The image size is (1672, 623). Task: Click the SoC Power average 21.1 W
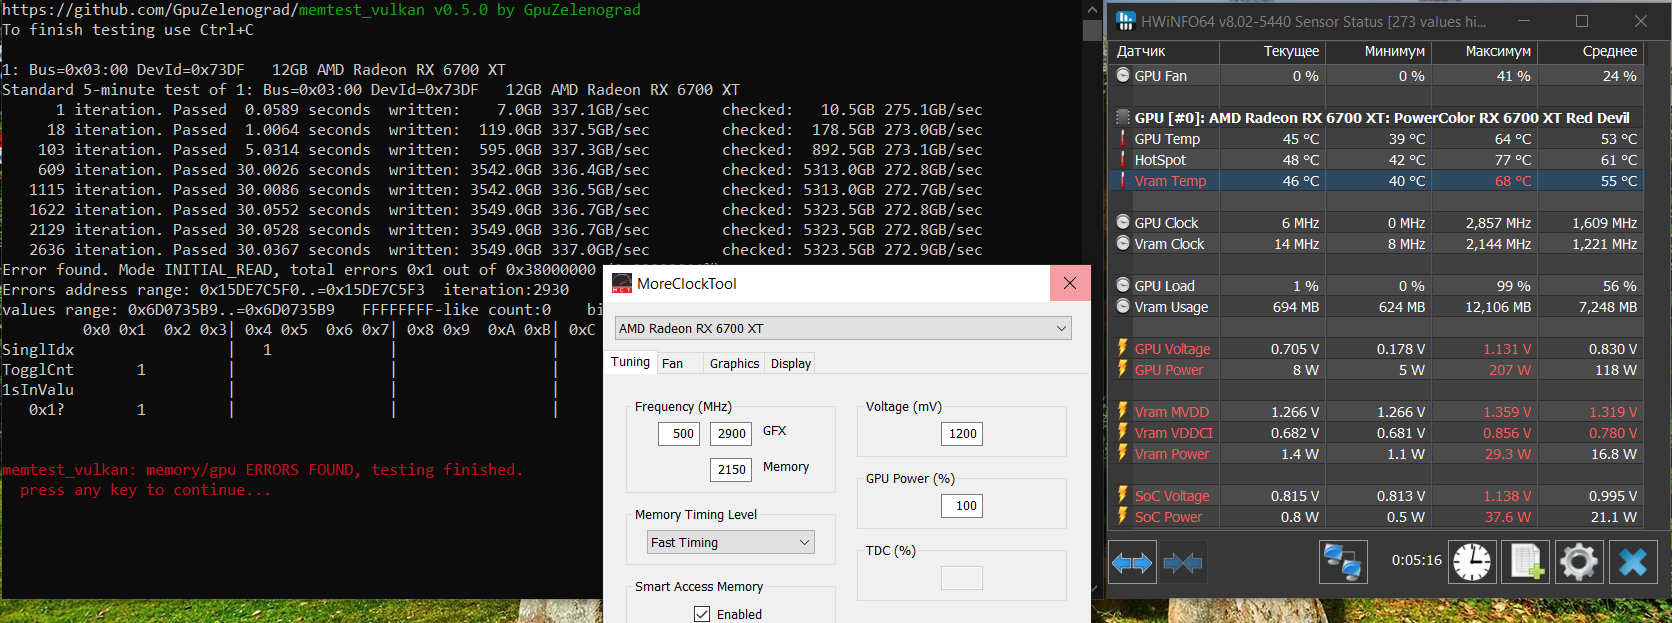[x=1613, y=517]
